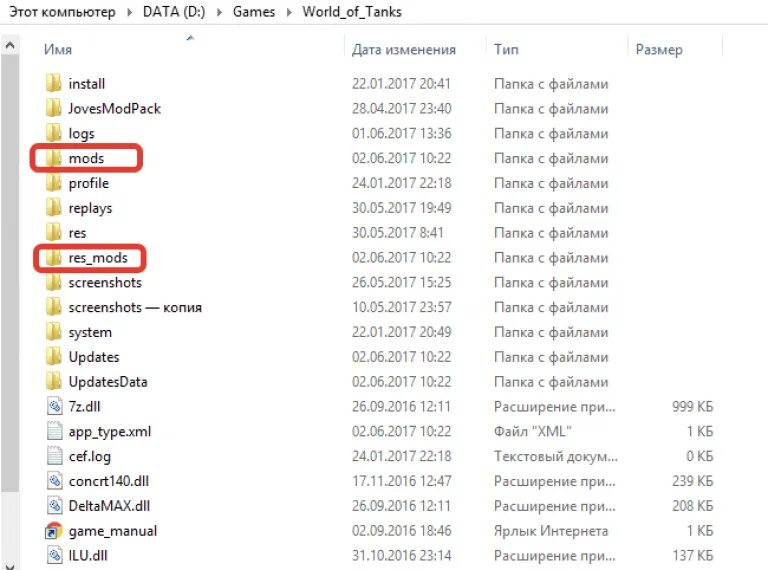Select the cef.log file icon
The height and width of the screenshot is (570, 768).
pos(54,456)
